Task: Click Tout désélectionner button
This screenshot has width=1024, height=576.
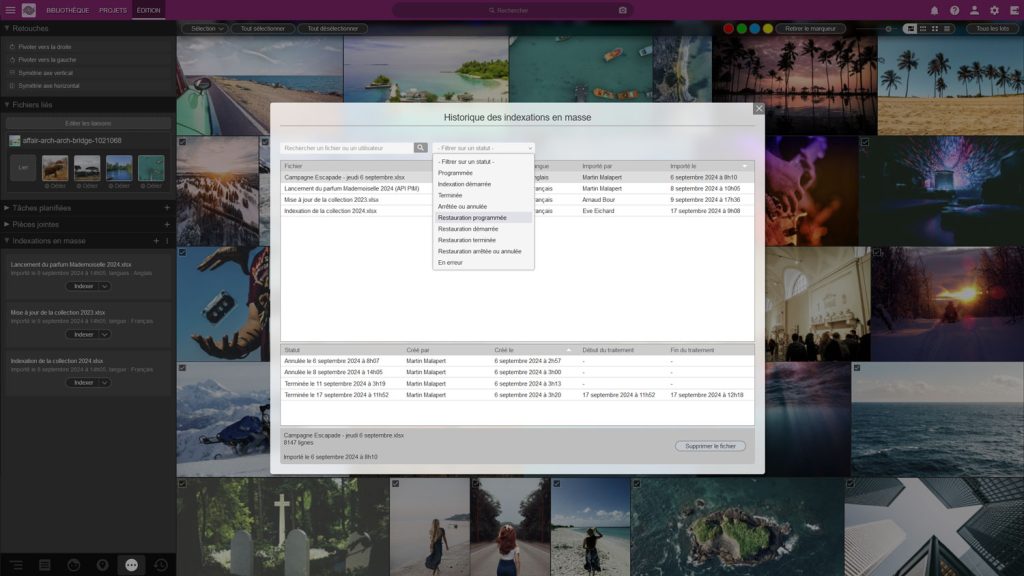Action: click(x=332, y=29)
